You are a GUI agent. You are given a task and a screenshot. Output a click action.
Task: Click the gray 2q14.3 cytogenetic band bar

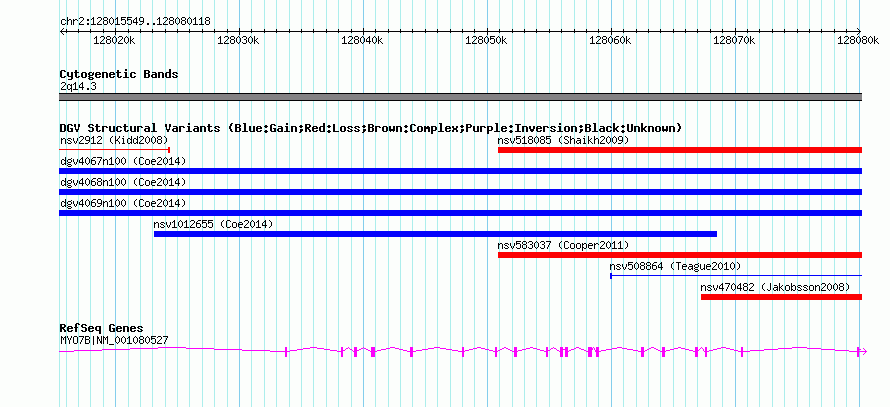click(x=461, y=96)
